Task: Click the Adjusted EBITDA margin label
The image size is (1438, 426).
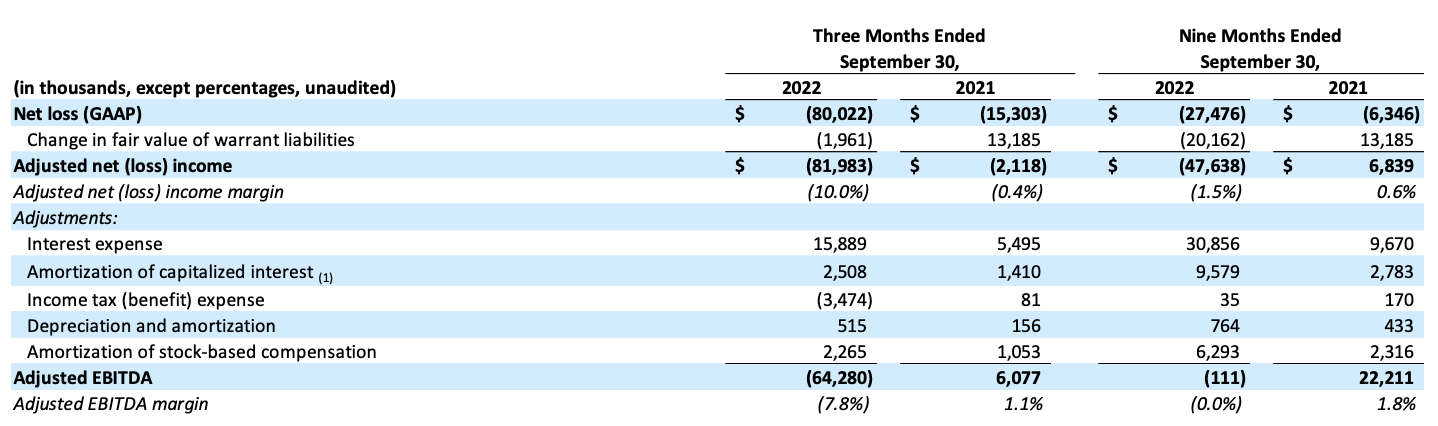Action: click(x=110, y=404)
